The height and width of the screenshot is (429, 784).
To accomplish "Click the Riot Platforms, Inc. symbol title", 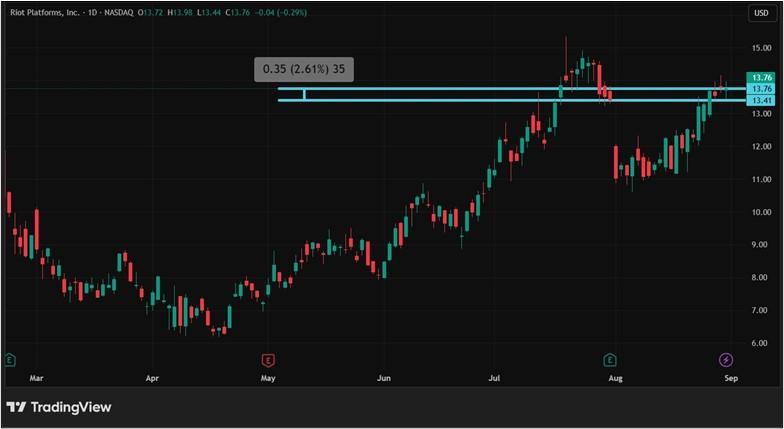I will click(x=46, y=12).
